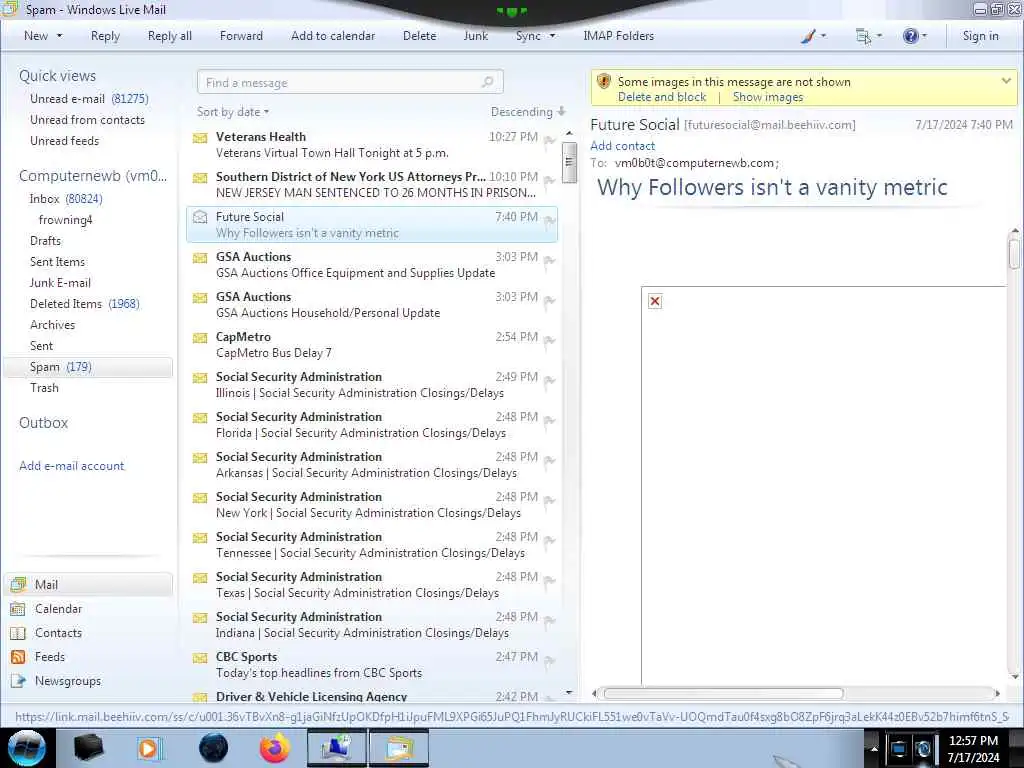Click the preview pane vertical scrollbar thumb
Screen dimensions: 1024x768
pyautogui.click(x=1014, y=254)
